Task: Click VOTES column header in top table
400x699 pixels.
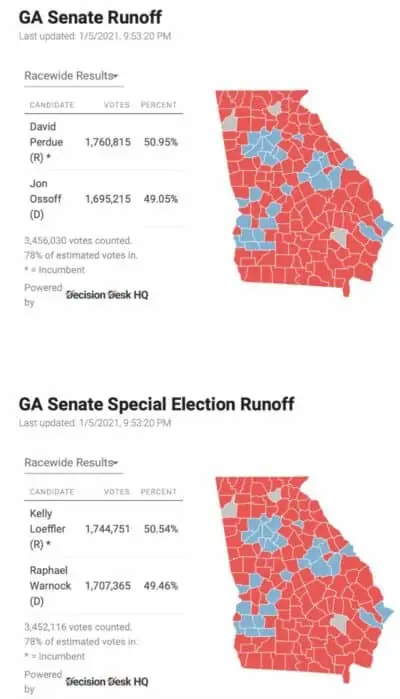Action: (x=116, y=105)
